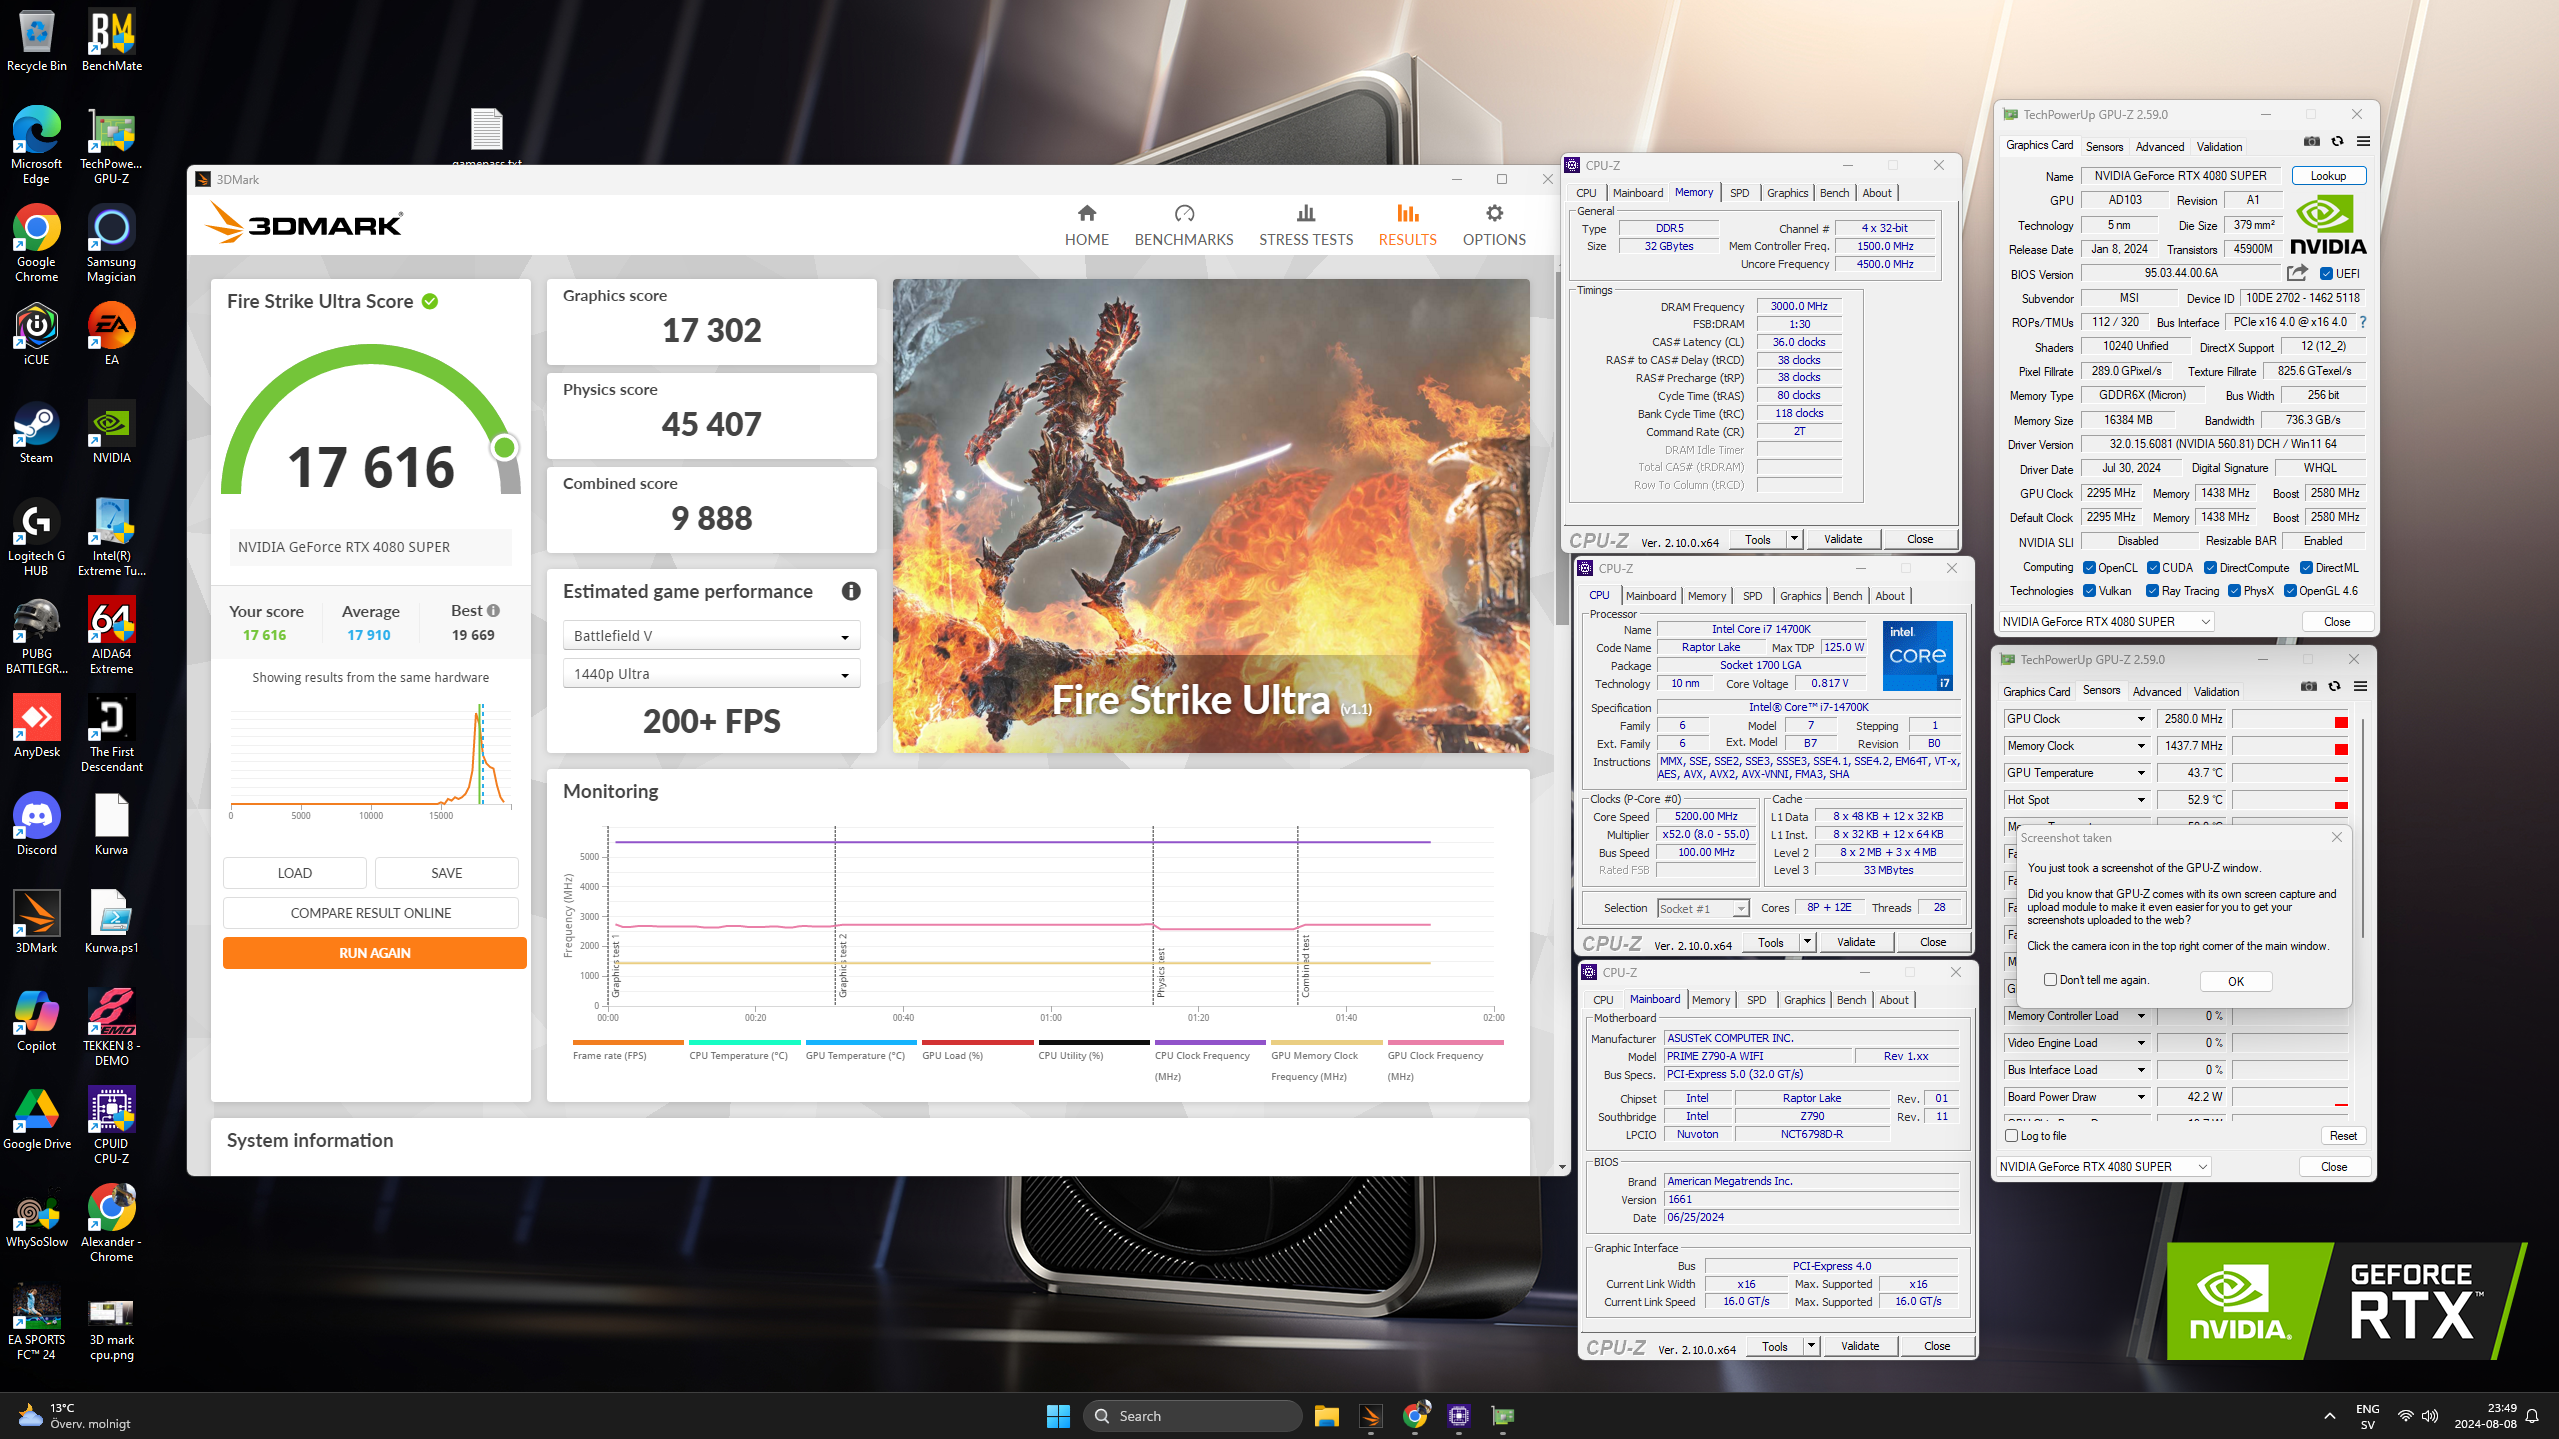
Task: Open Tools dropdown arrow in CPU-Z Memory window
Action: [x=1794, y=539]
